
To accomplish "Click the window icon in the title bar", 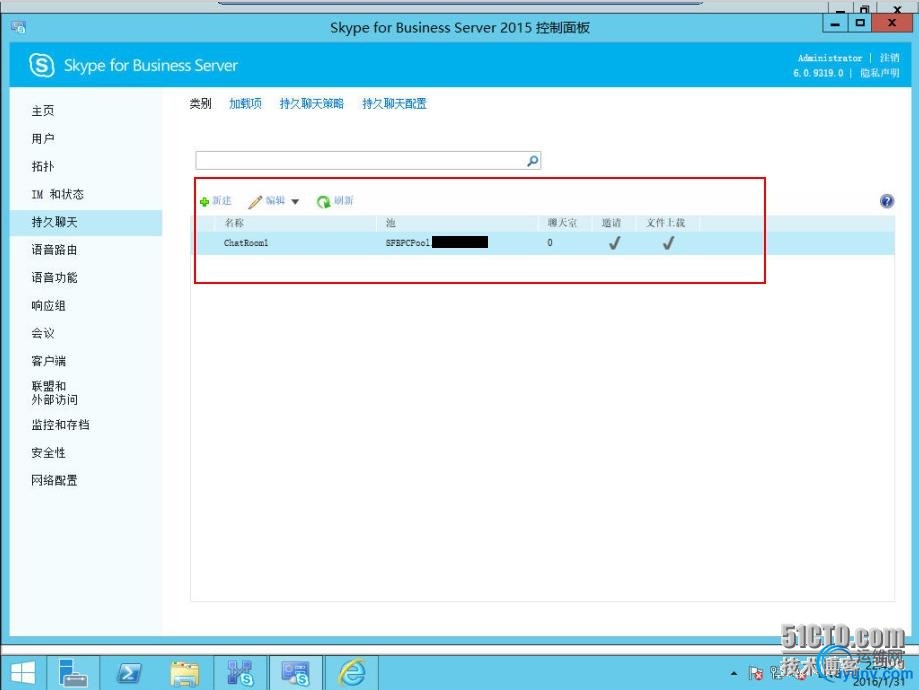I will (18, 27).
